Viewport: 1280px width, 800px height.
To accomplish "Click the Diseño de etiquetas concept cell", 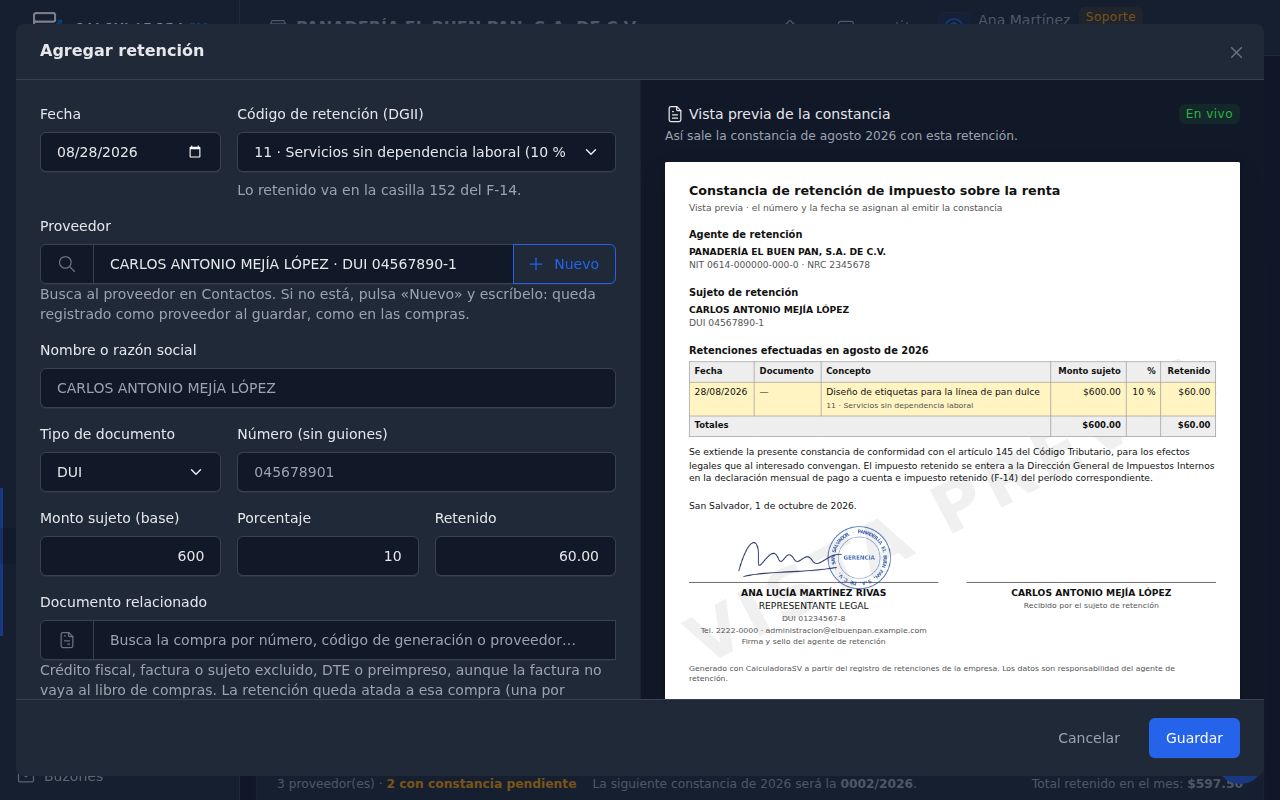I will click(935, 399).
